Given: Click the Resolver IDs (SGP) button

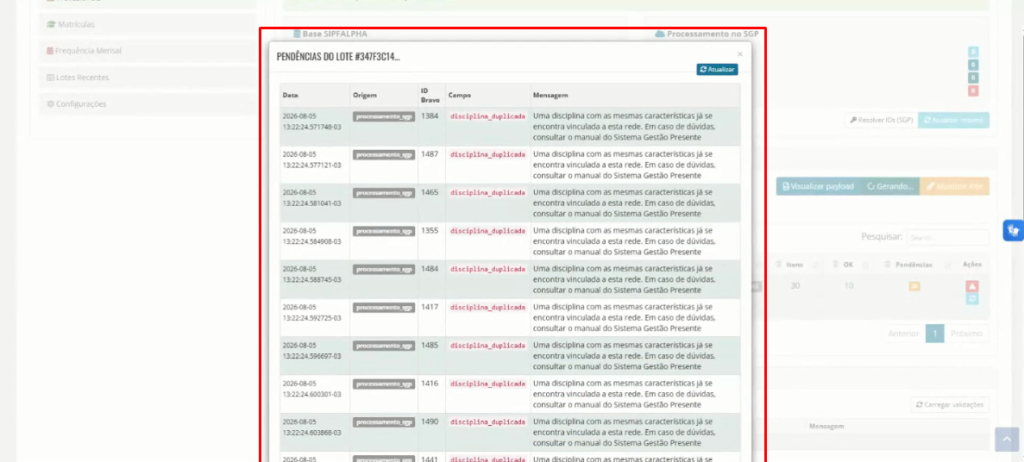Looking at the screenshot, I should click(x=881, y=120).
